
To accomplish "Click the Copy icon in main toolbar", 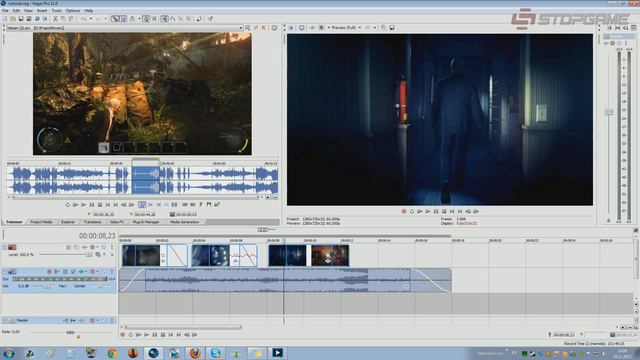I will click(x=63, y=19).
